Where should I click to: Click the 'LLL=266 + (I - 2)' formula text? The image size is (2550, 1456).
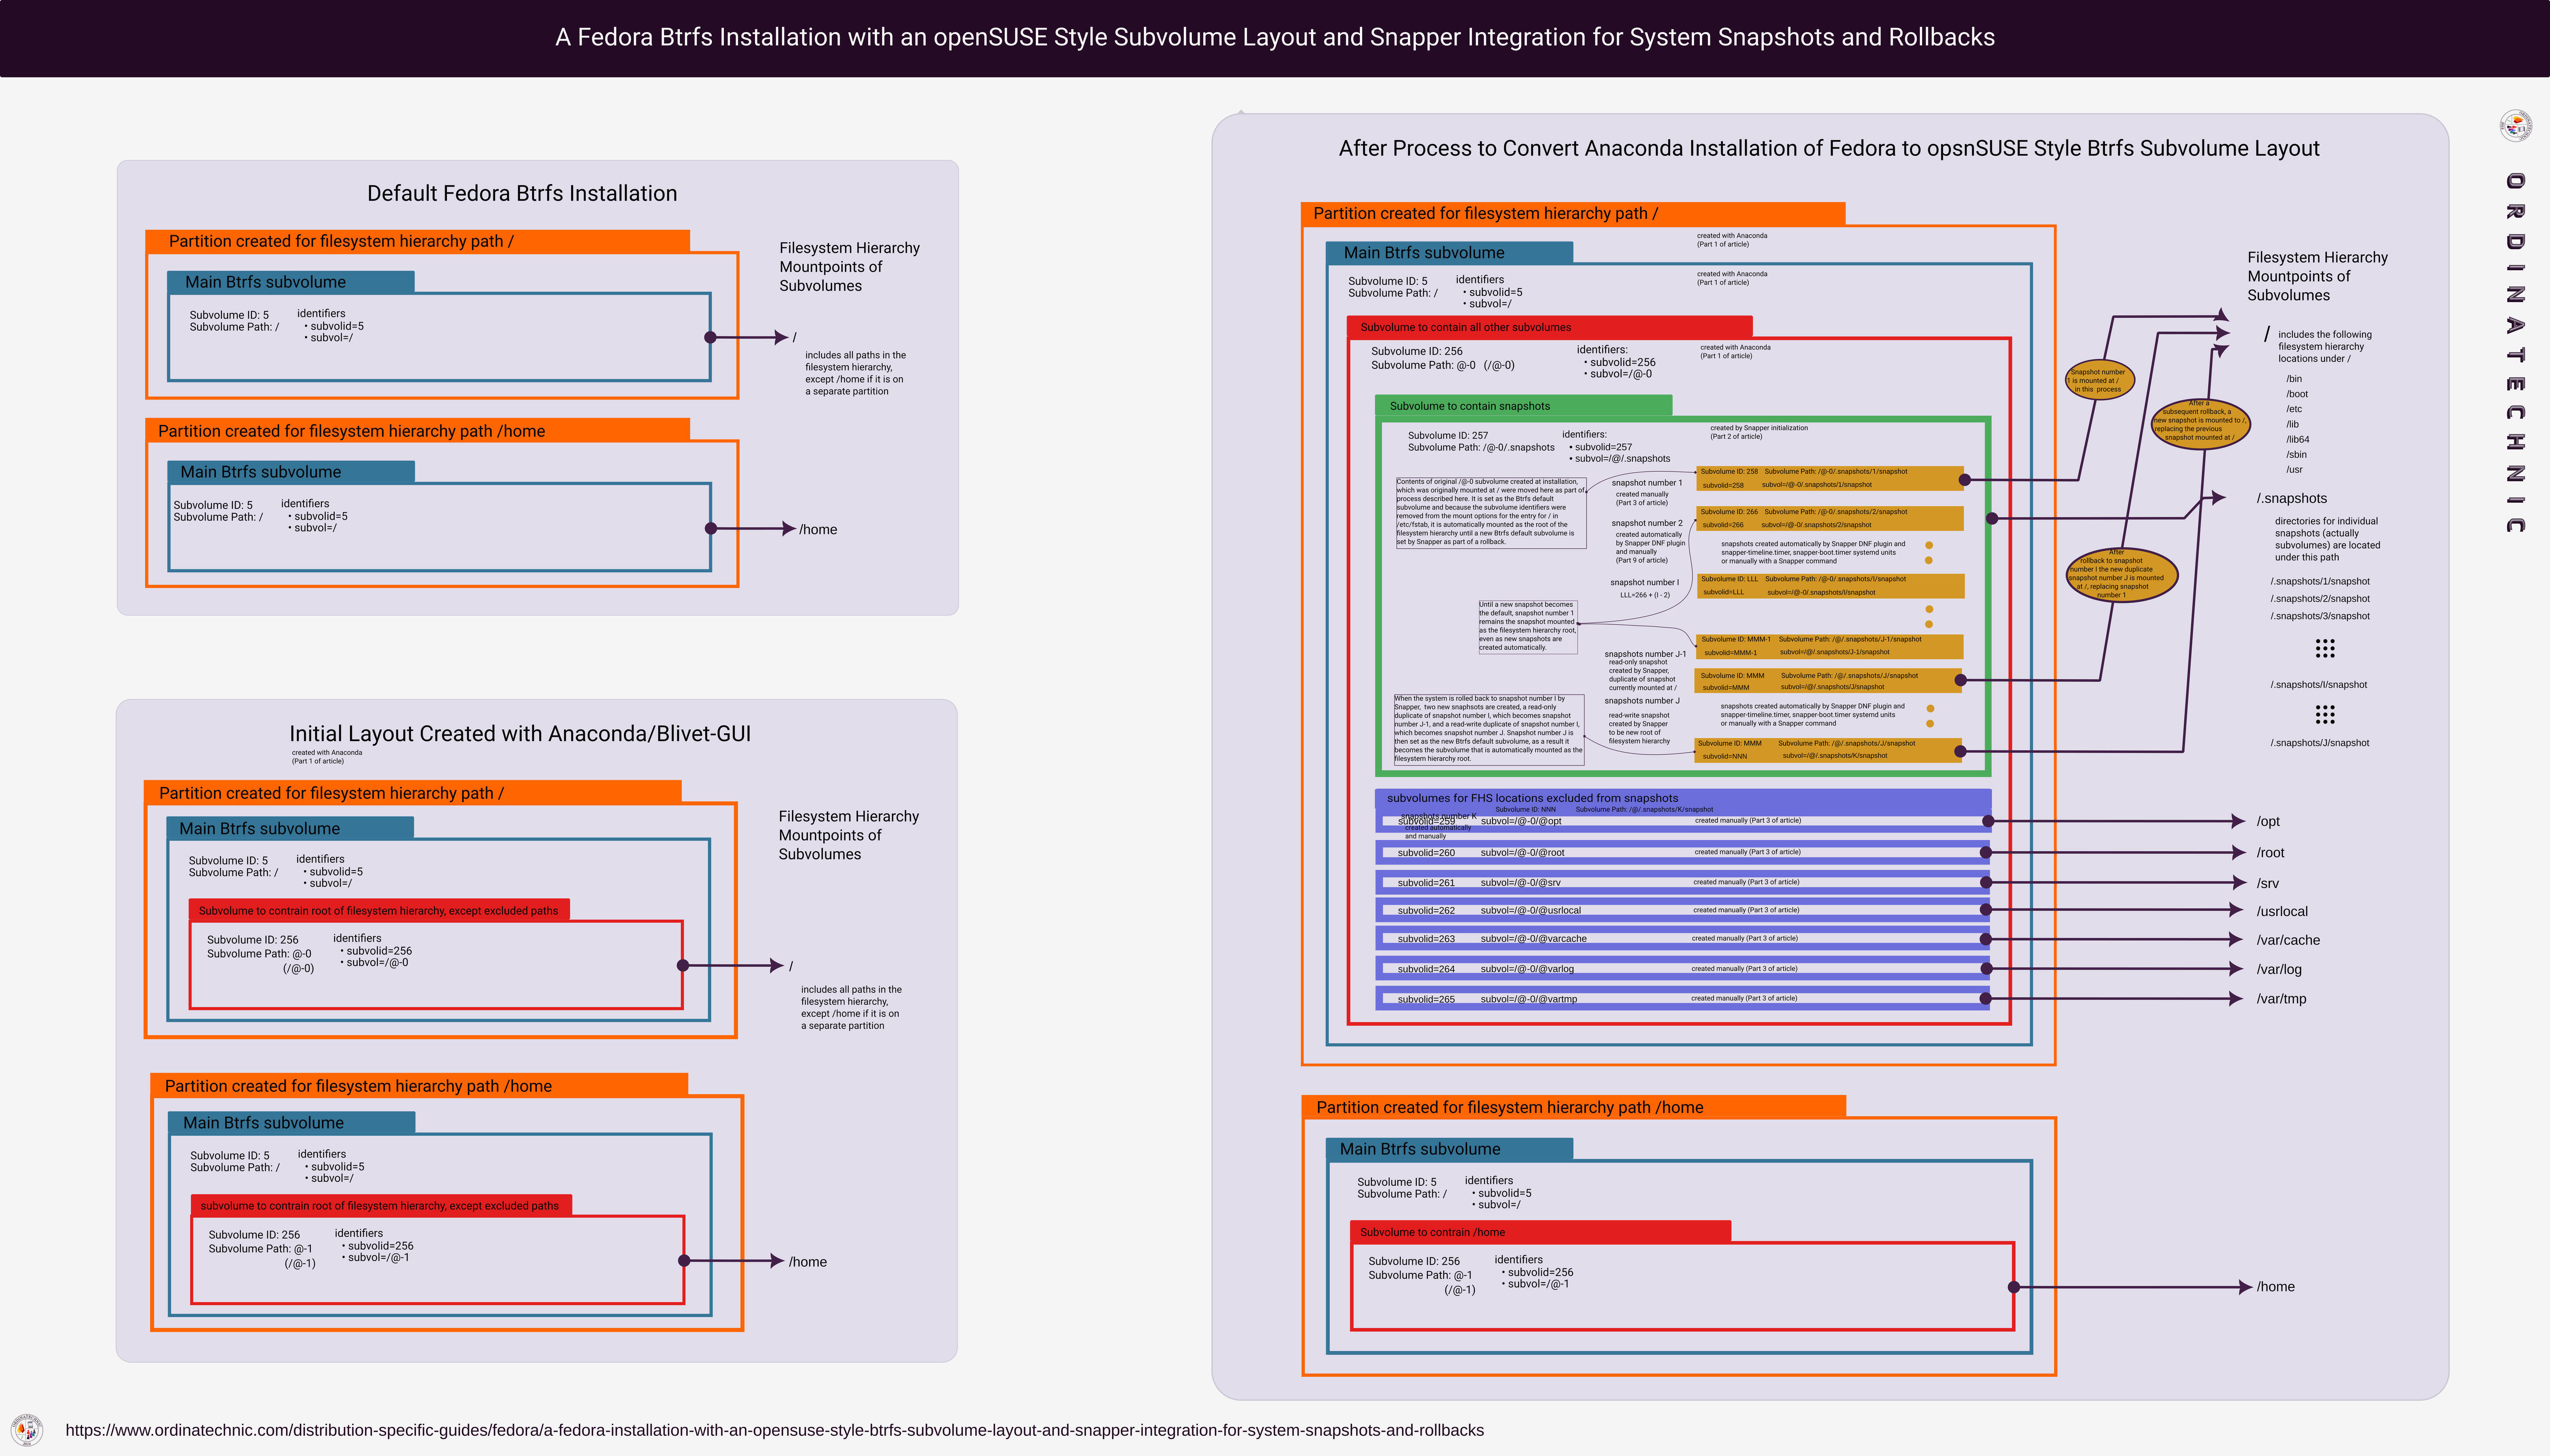(1645, 595)
